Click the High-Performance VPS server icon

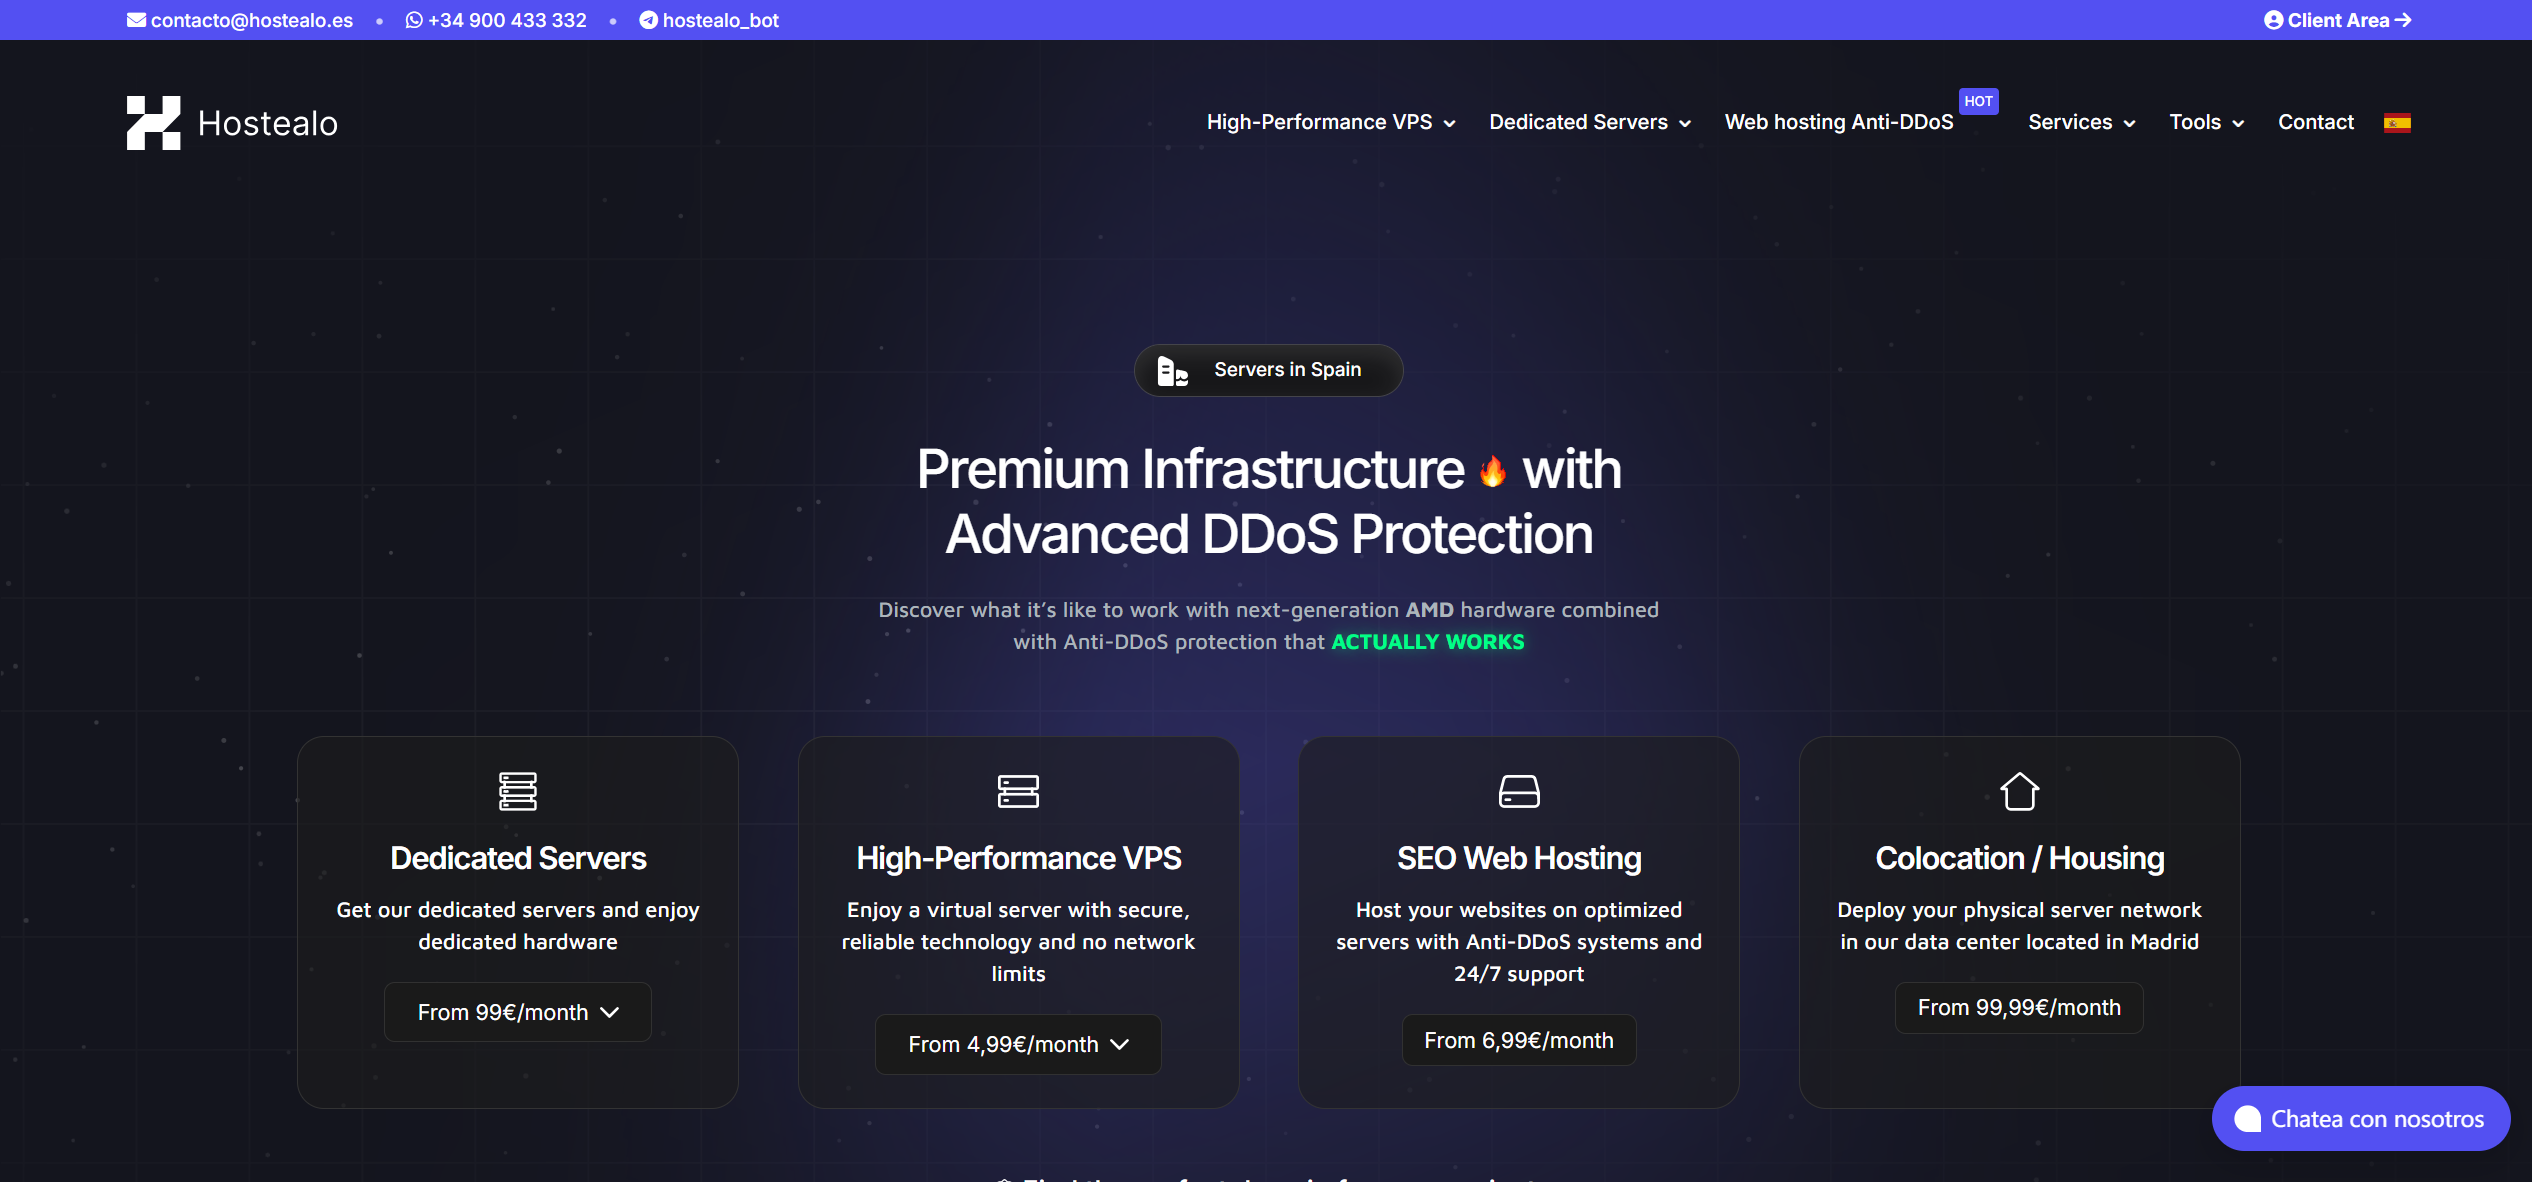pyautogui.click(x=1018, y=791)
